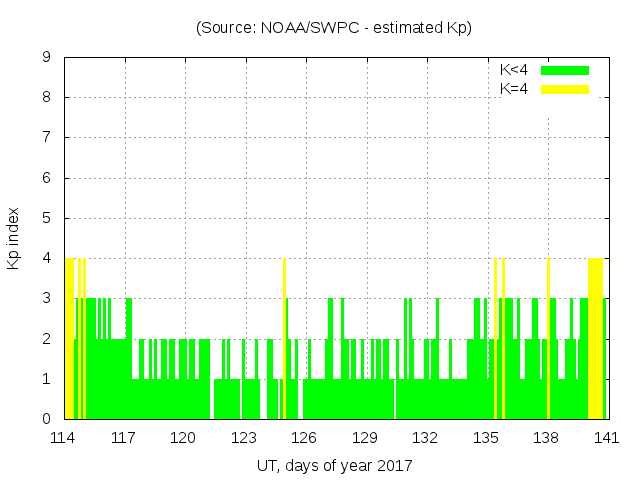Click the "UT, days of year 2017" axis label
640x480 pixels.
334,466
